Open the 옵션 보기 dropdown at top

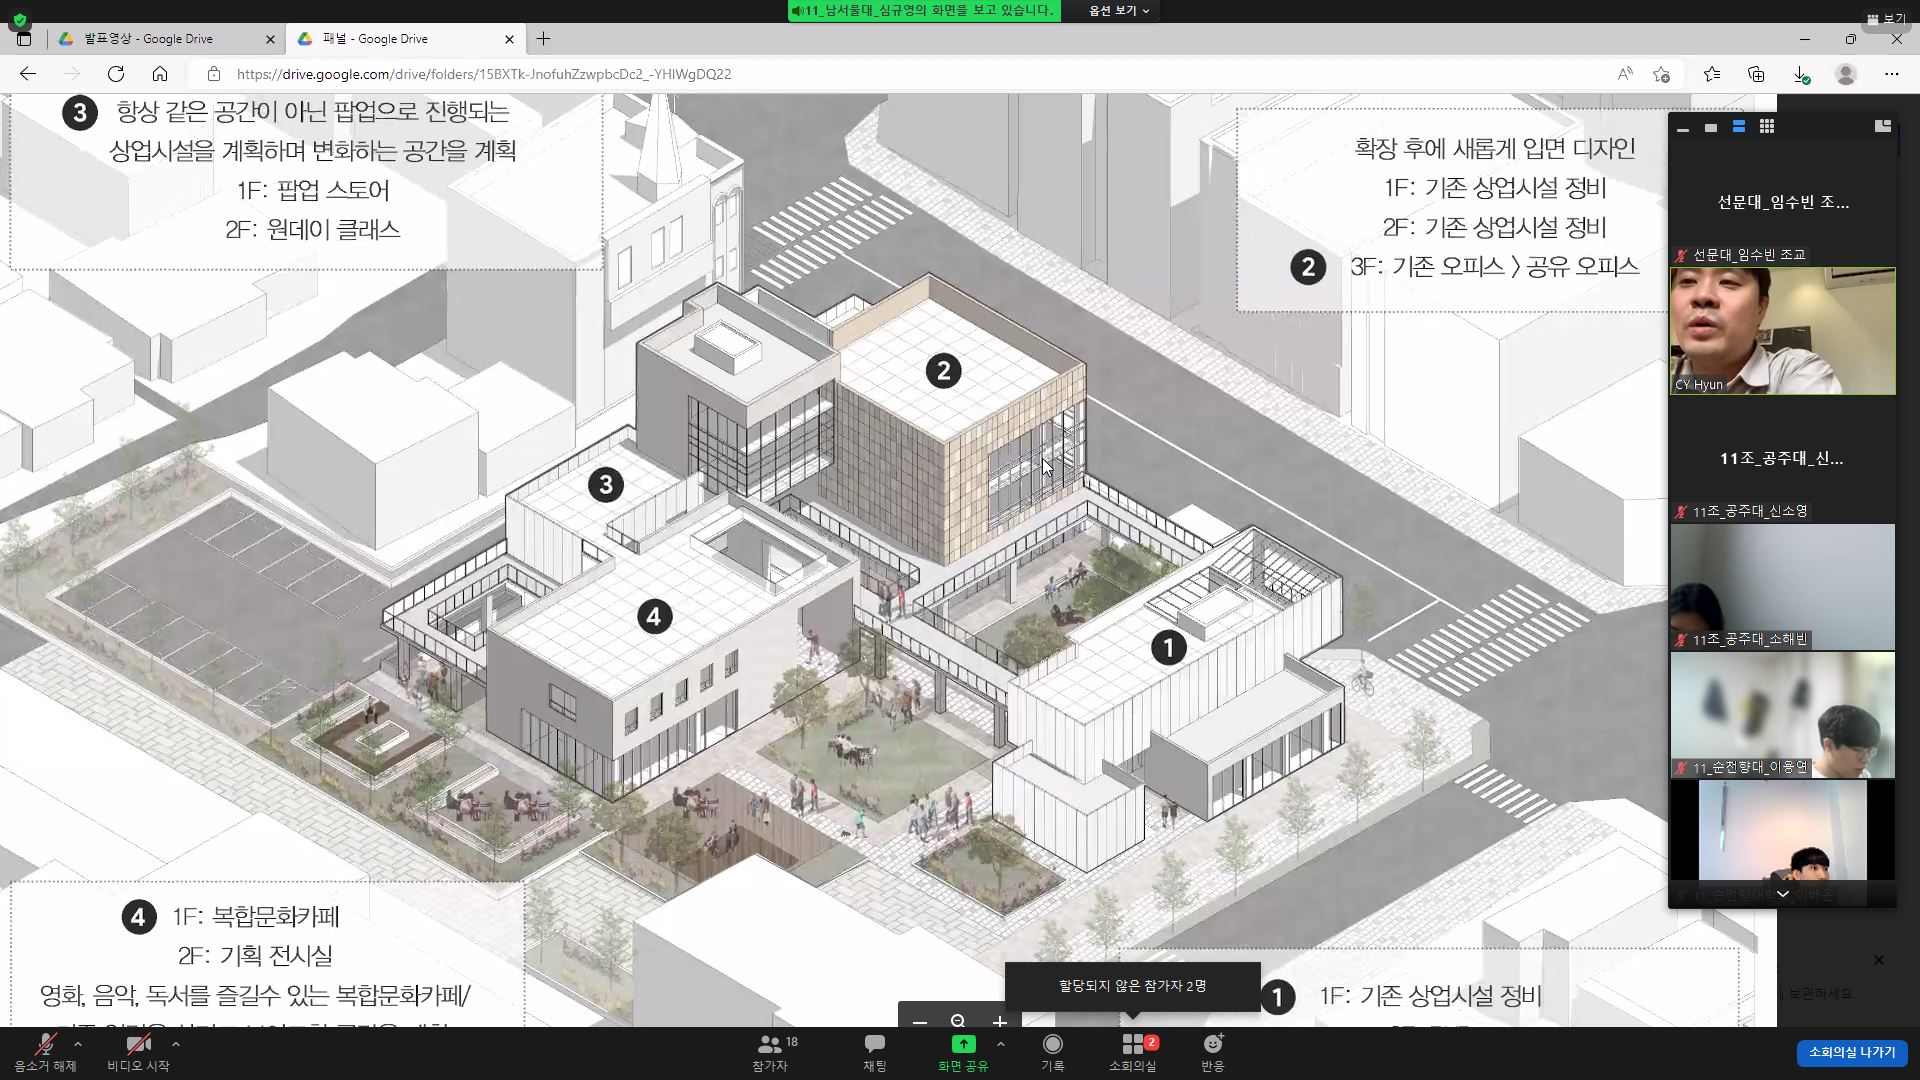[x=1118, y=10]
